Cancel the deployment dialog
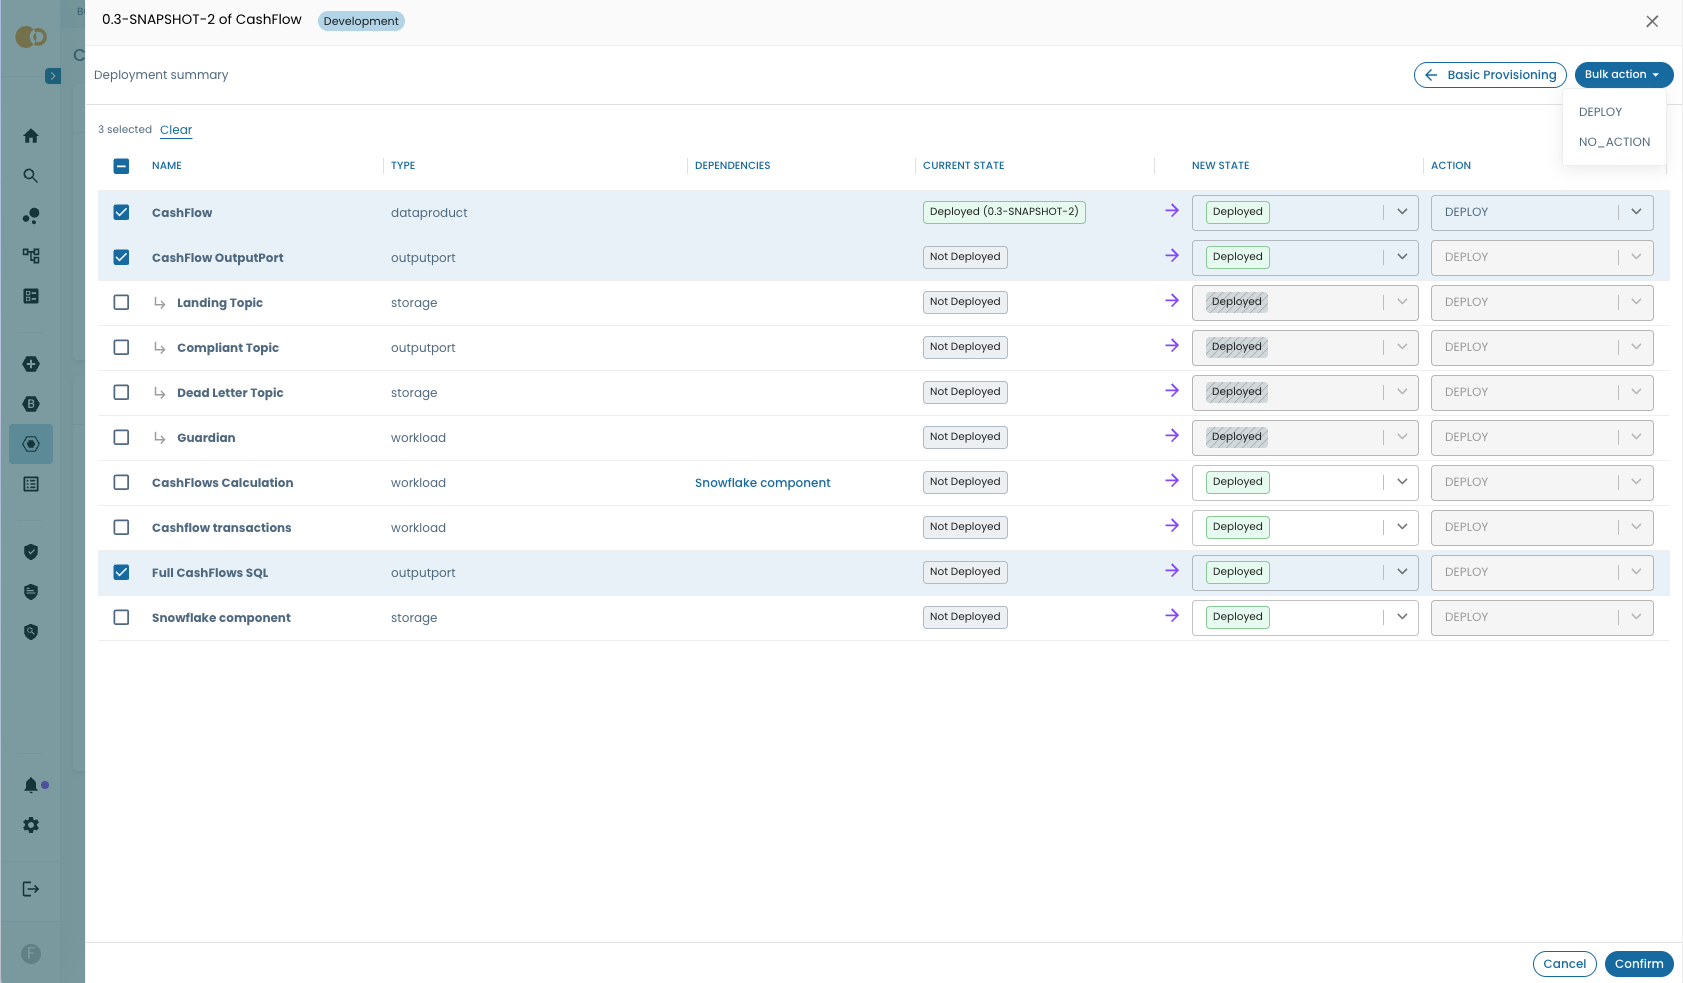This screenshot has height=983, width=1683. (x=1564, y=964)
